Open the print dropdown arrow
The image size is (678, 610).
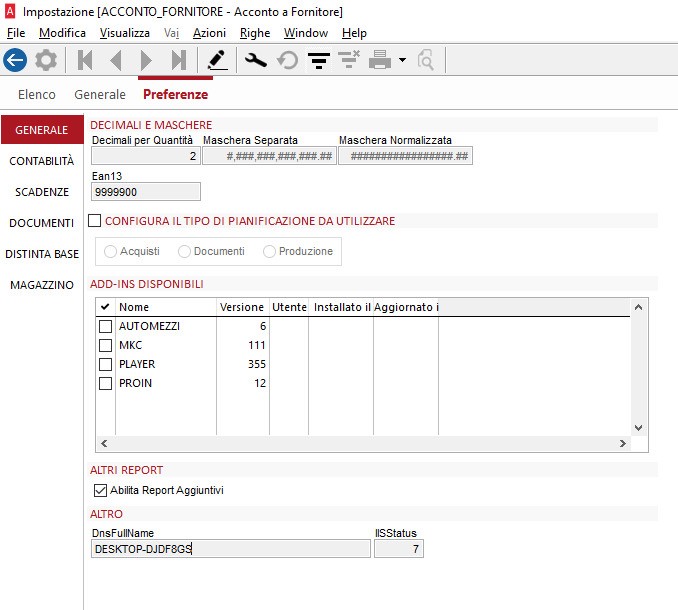[x=403, y=60]
